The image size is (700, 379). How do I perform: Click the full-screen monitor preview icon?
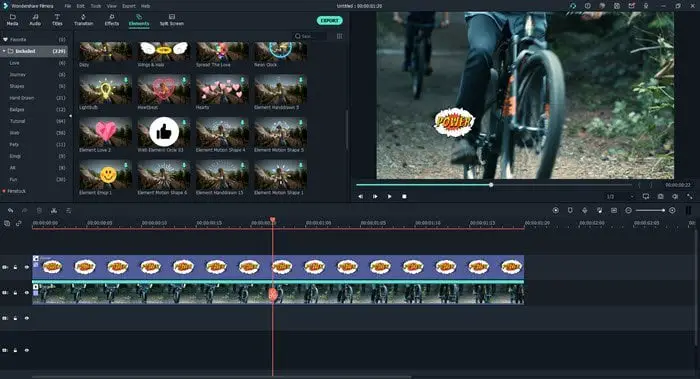pyautogui.click(x=646, y=196)
